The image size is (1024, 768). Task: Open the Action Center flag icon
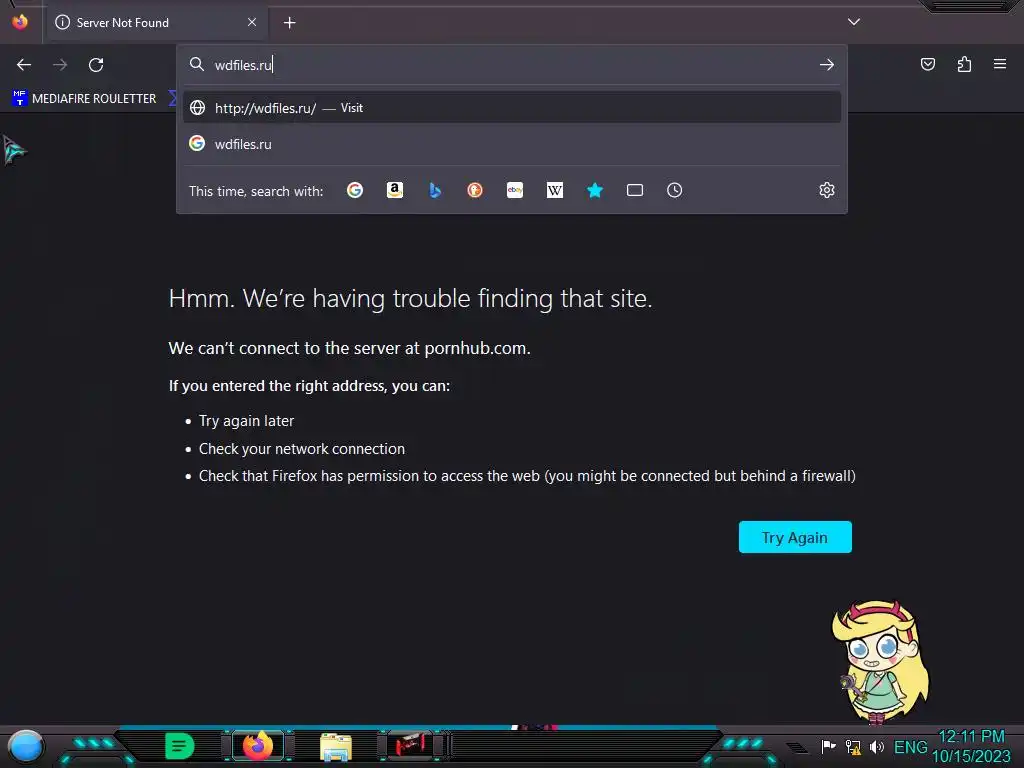[x=828, y=746]
